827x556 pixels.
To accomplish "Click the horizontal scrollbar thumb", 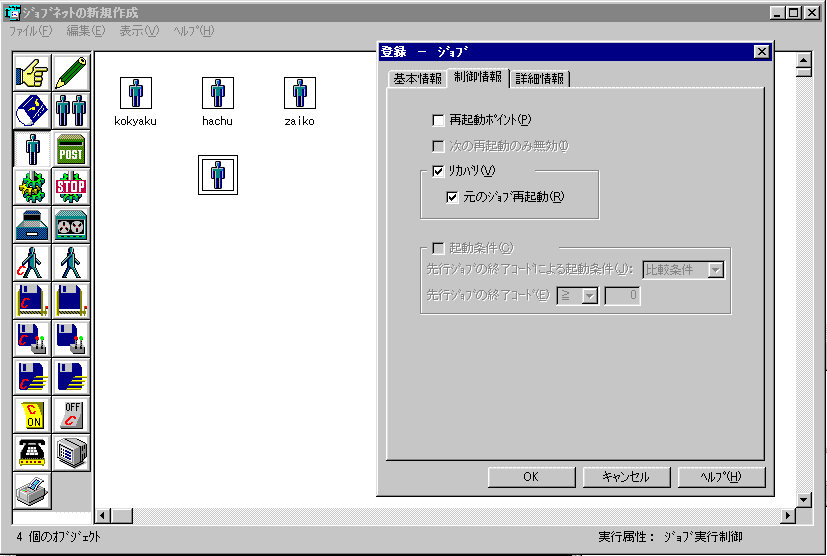I will click(x=122, y=515).
